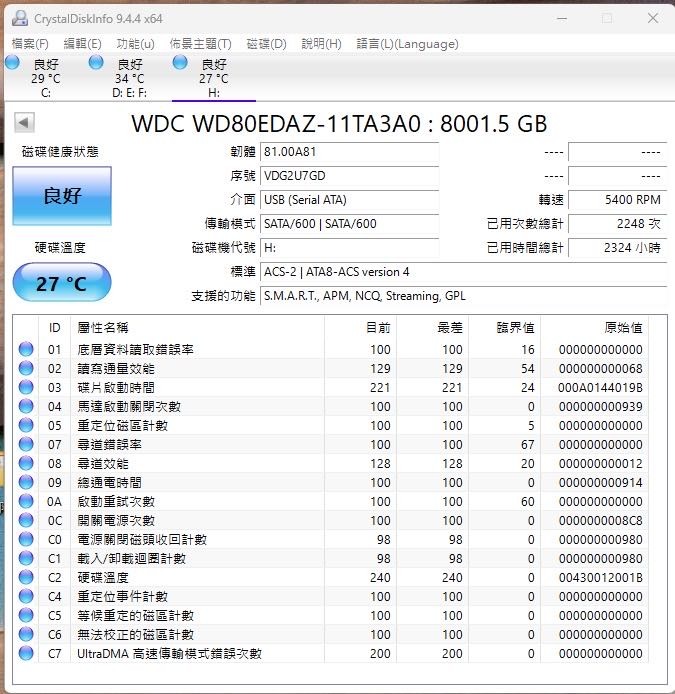Click status orb for attribute 09
This screenshot has height=694, width=675.
click(26, 482)
